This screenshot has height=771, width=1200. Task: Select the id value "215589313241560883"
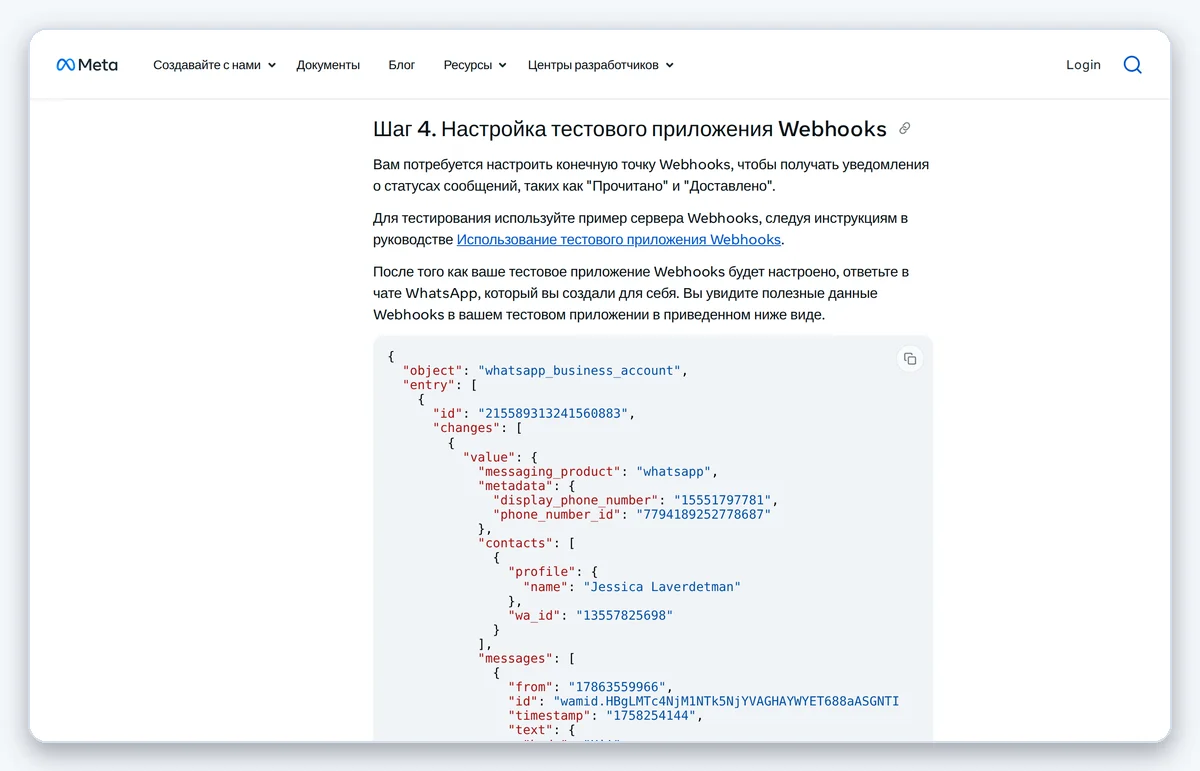pos(555,413)
